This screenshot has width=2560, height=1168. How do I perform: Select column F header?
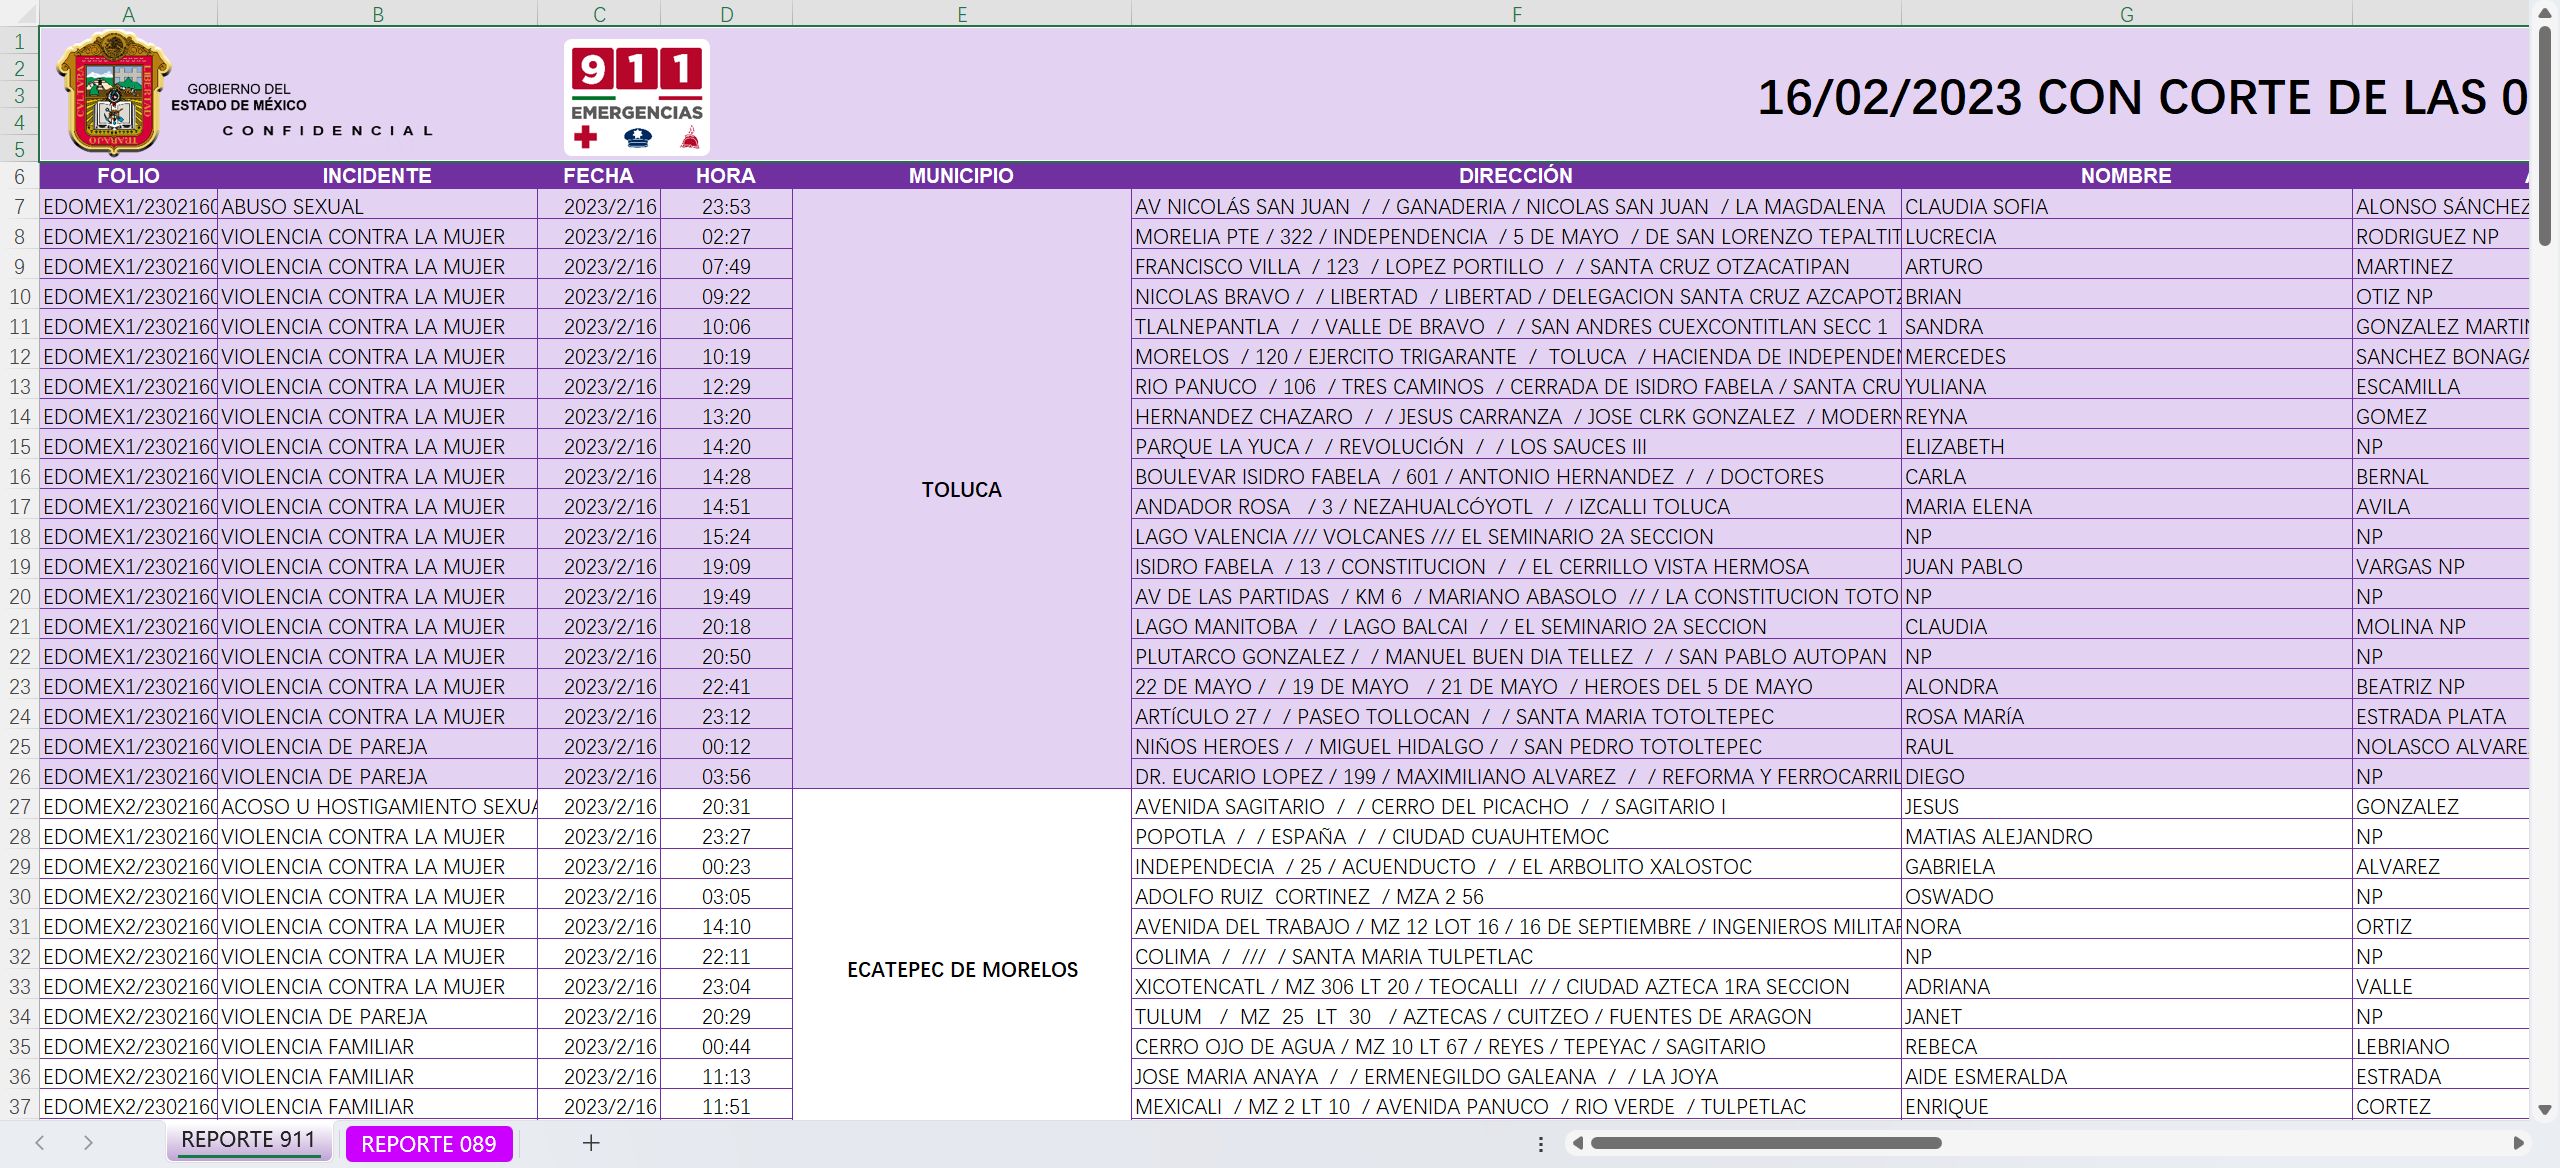(x=1516, y=14)
